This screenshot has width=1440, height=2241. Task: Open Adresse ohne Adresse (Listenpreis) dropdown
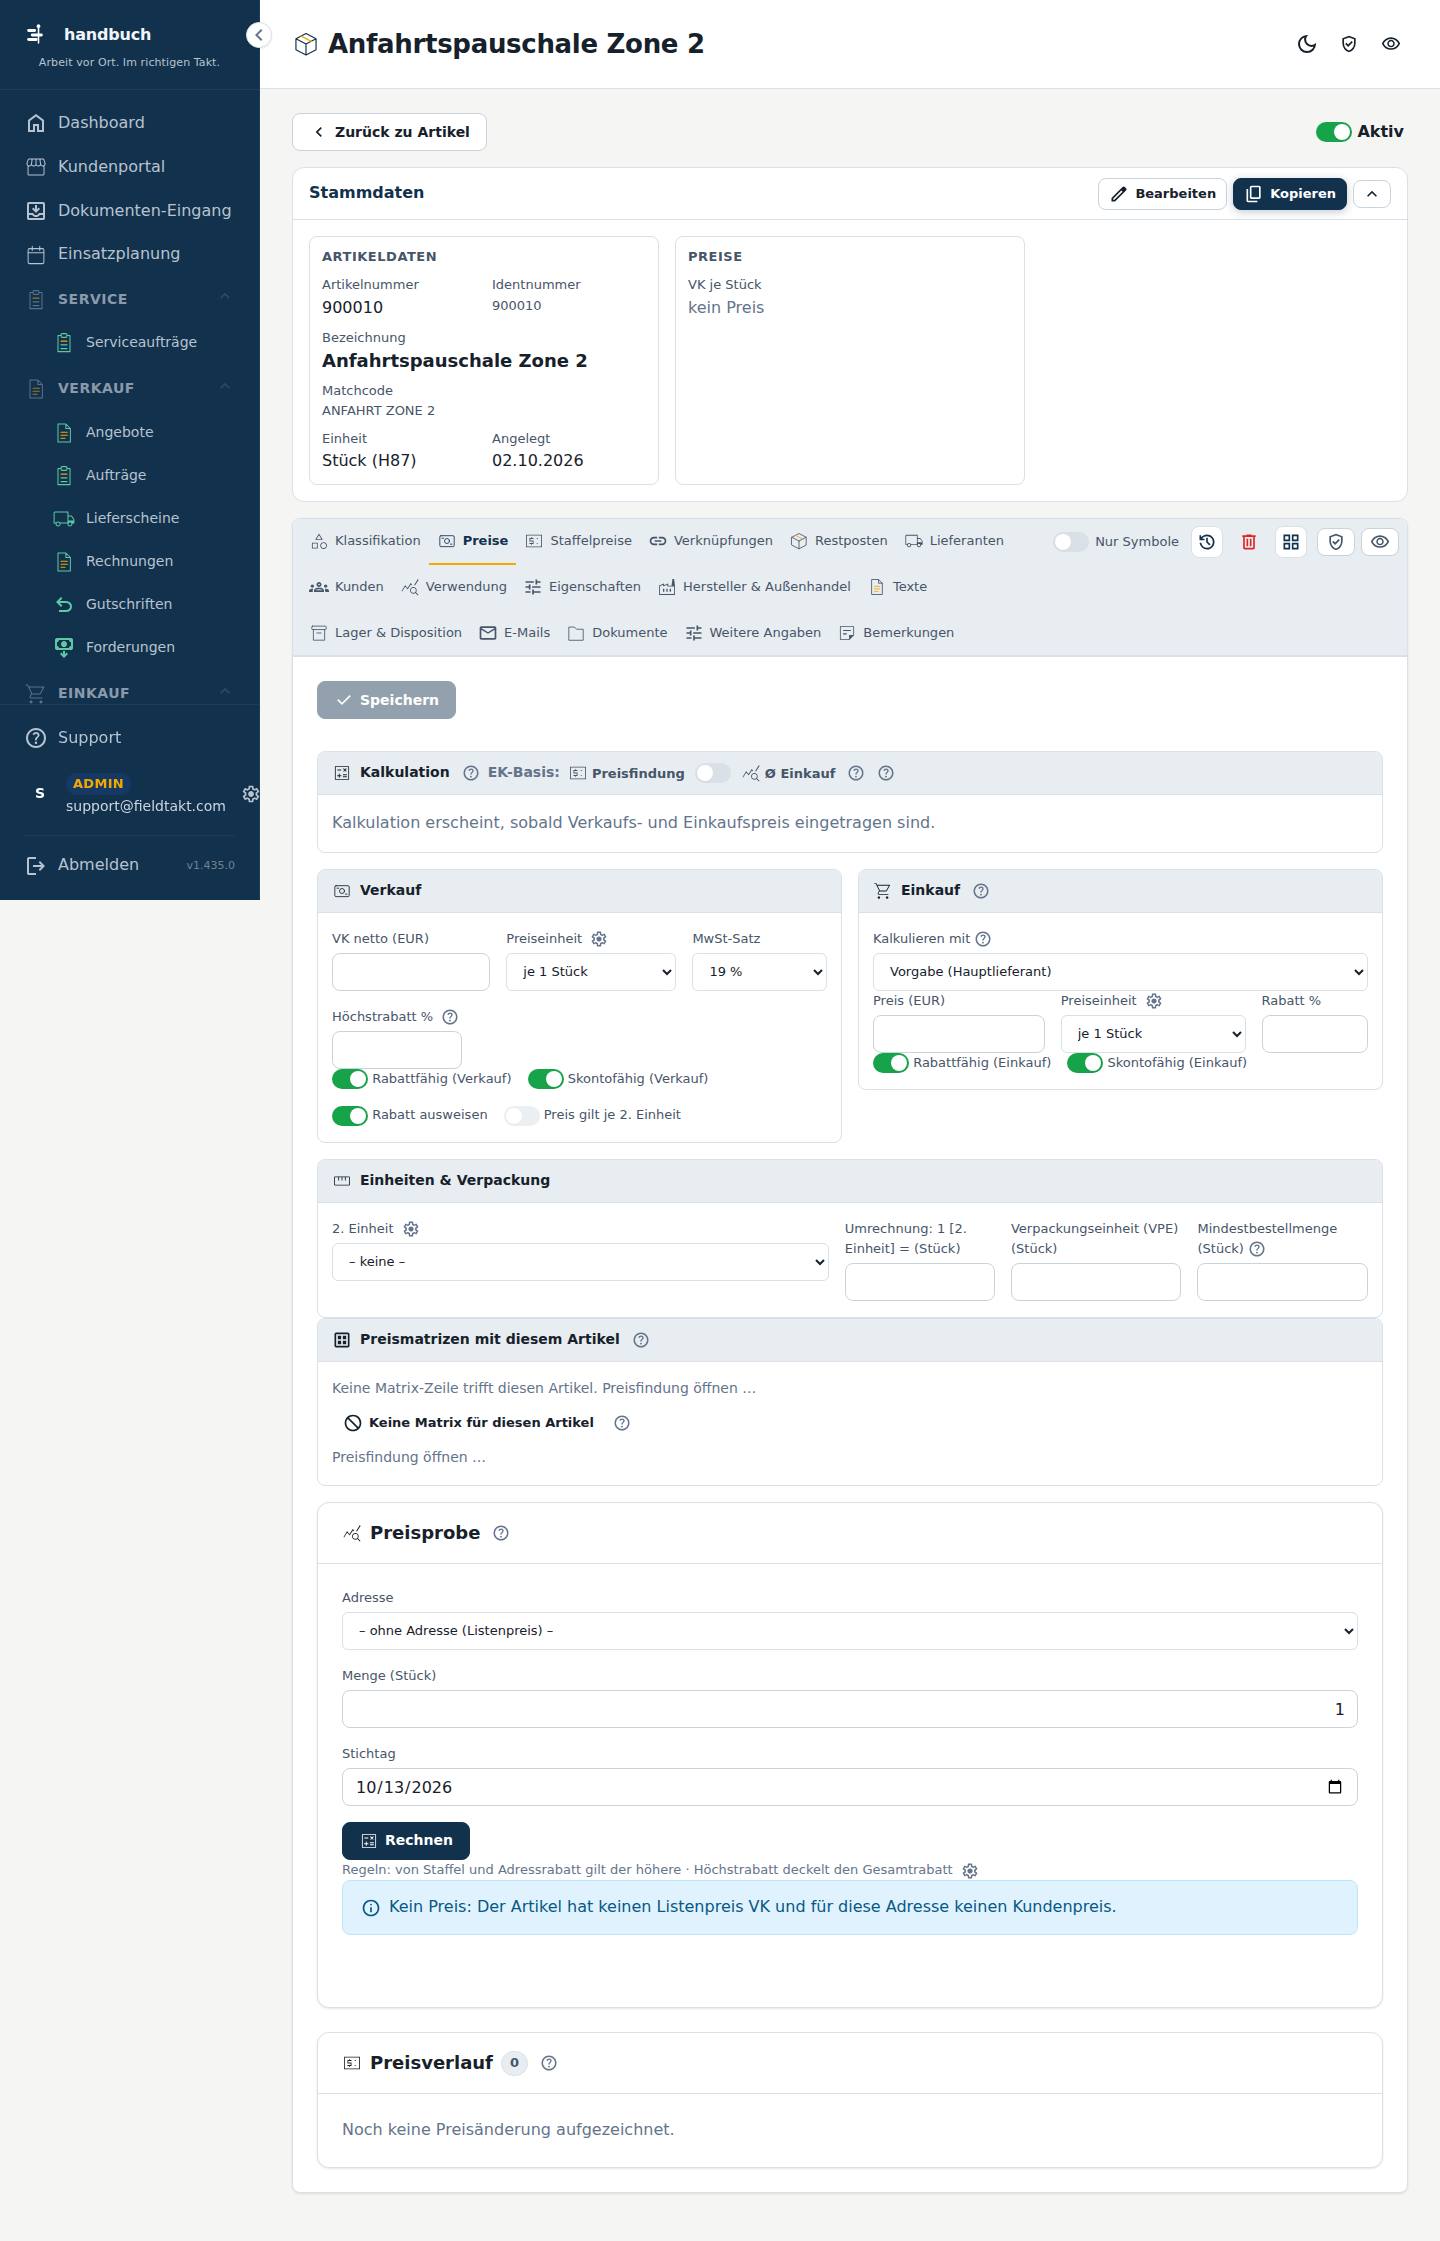point(850,1631)
